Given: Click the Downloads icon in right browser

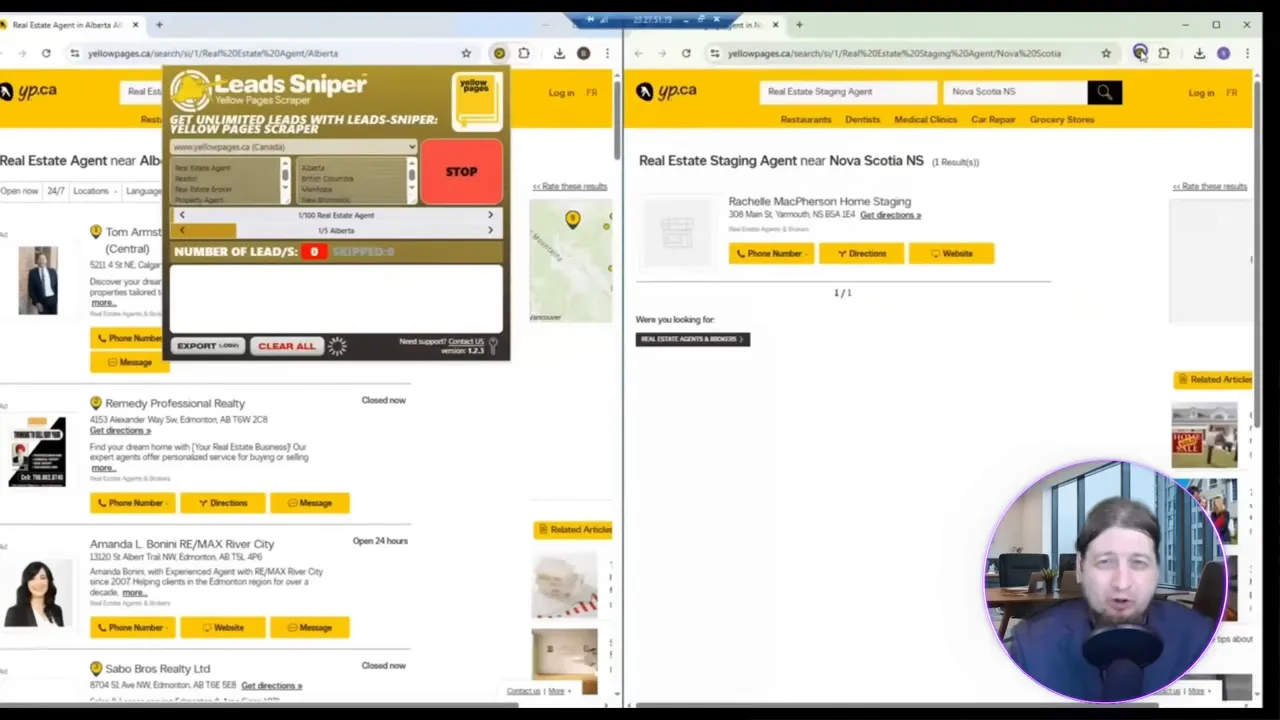Looking at the screenshot, I should [1199, 53].
